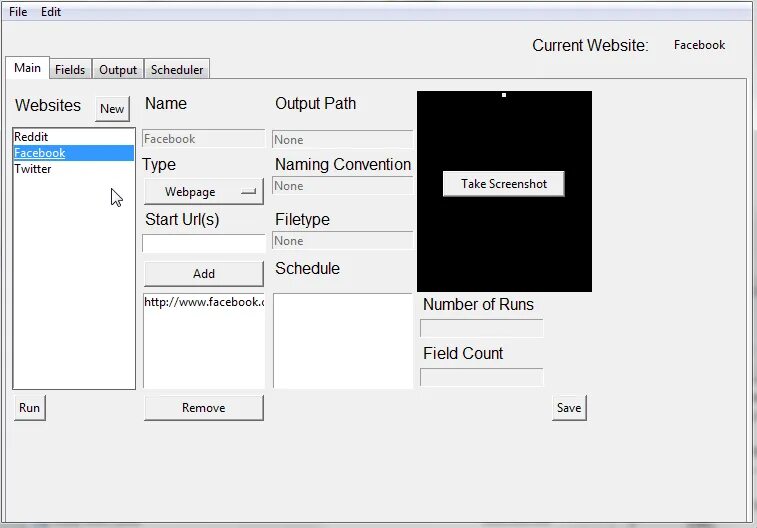This screenshot has height=528, width=757.
Task: Click the Field Count field
Action: 482,377
